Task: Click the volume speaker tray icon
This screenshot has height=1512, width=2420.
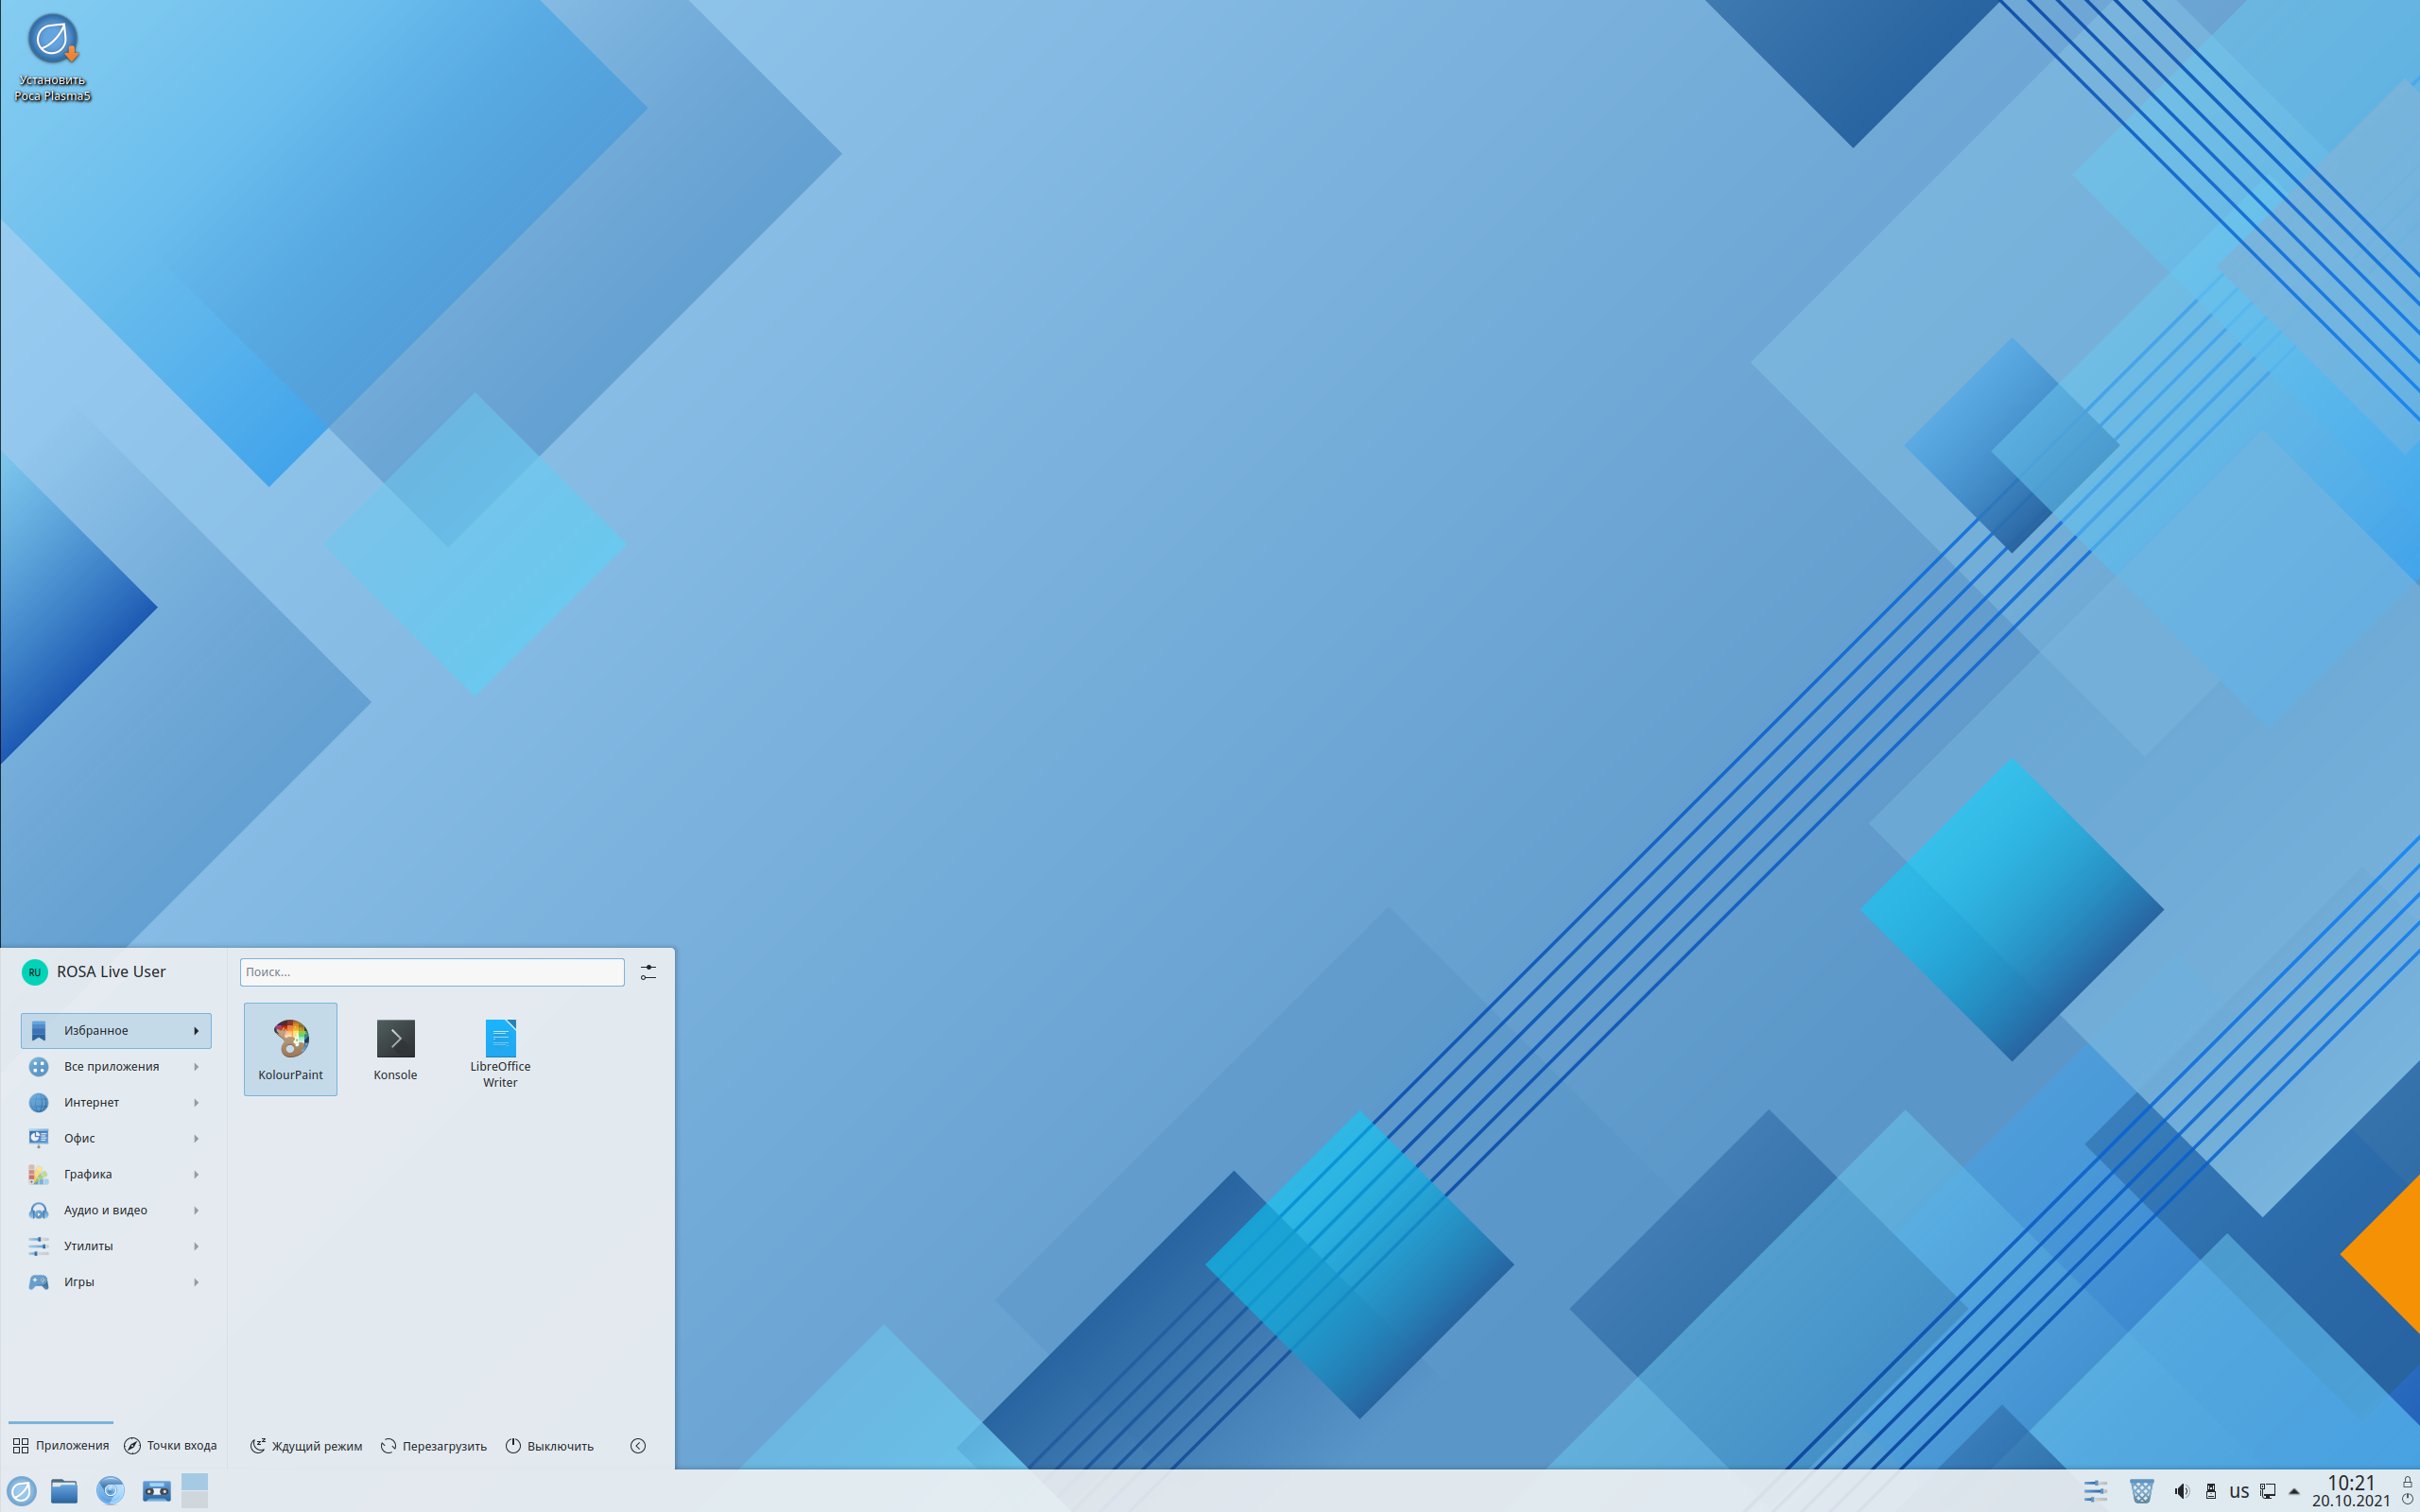Action: pos(2182,1491)
